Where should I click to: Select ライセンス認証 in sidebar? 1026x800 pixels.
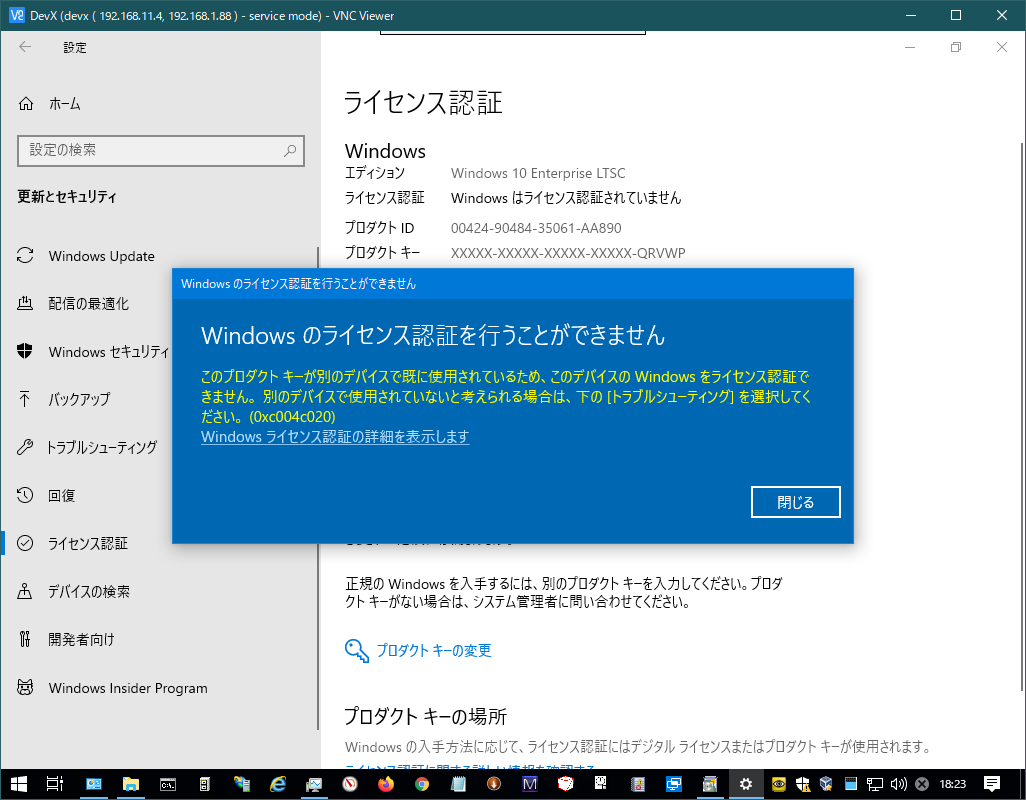click(86, 543)
